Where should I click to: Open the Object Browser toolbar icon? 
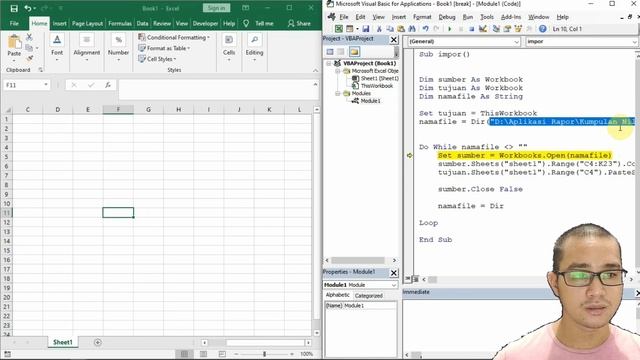(x=518, y=29)
